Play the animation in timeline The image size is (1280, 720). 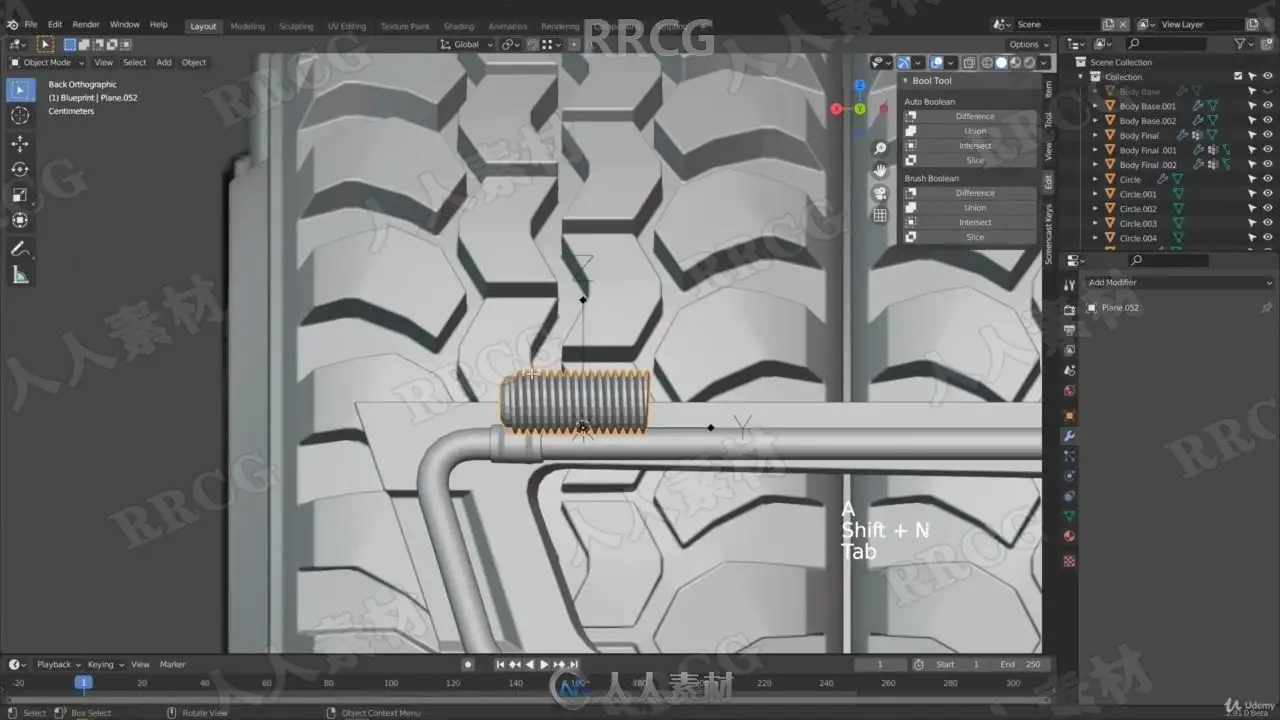(544, 664)
